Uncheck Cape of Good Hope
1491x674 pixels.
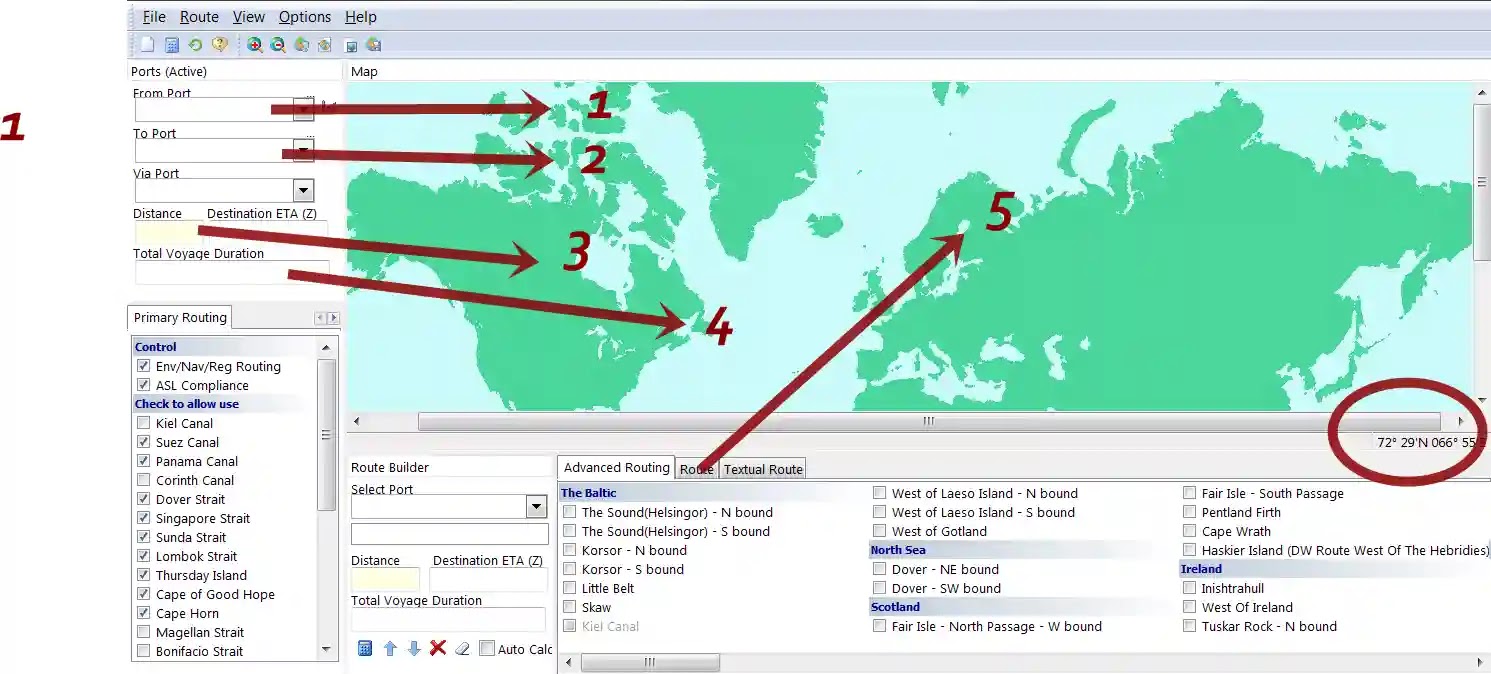point(143,594)
